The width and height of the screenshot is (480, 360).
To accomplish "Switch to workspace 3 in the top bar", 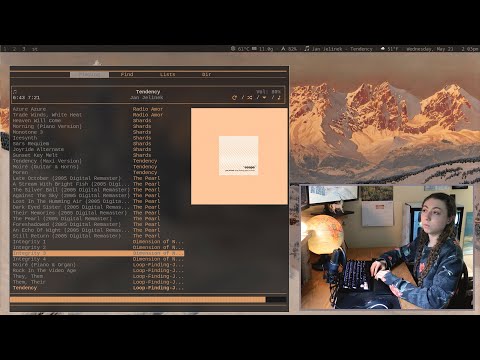I will pos(24,49).
